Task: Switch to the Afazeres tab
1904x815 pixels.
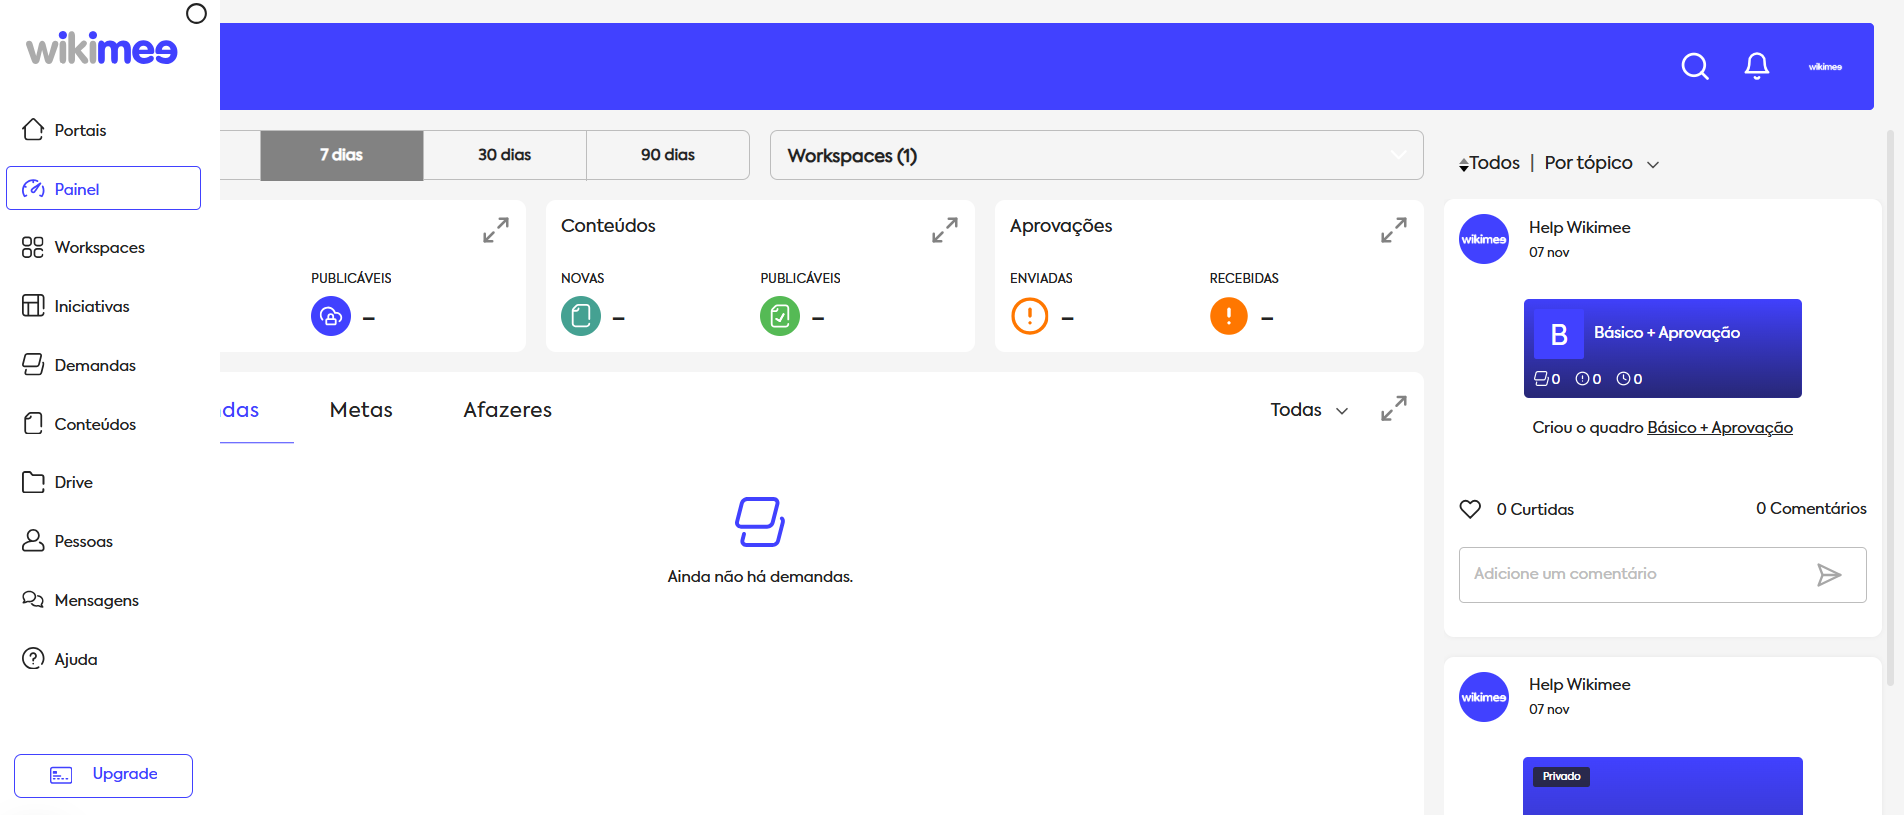Action: pyautogui.click(x=507, y=410)
